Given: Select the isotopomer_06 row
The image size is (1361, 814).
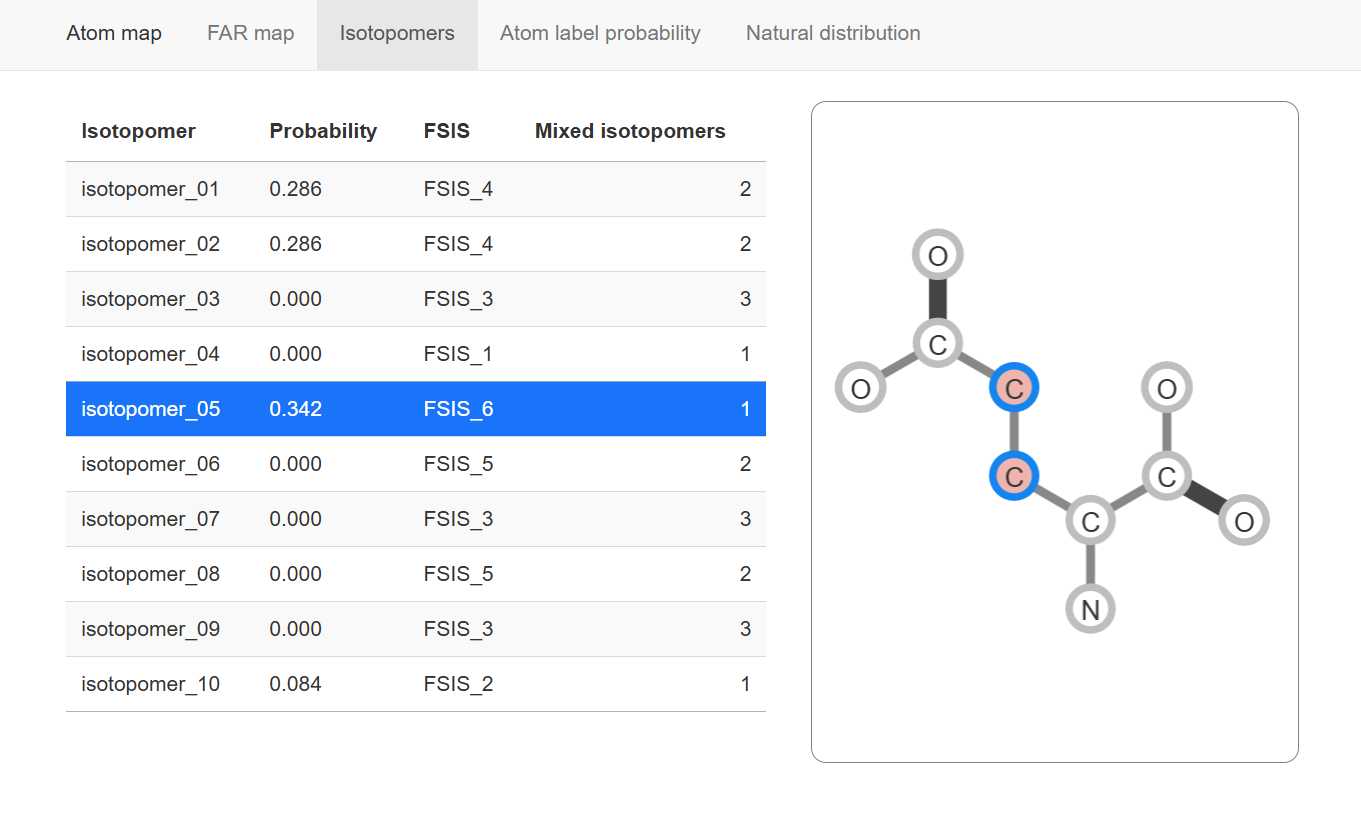Looking at the screenshot, I should pyautogui.click(x=416, y=464).
